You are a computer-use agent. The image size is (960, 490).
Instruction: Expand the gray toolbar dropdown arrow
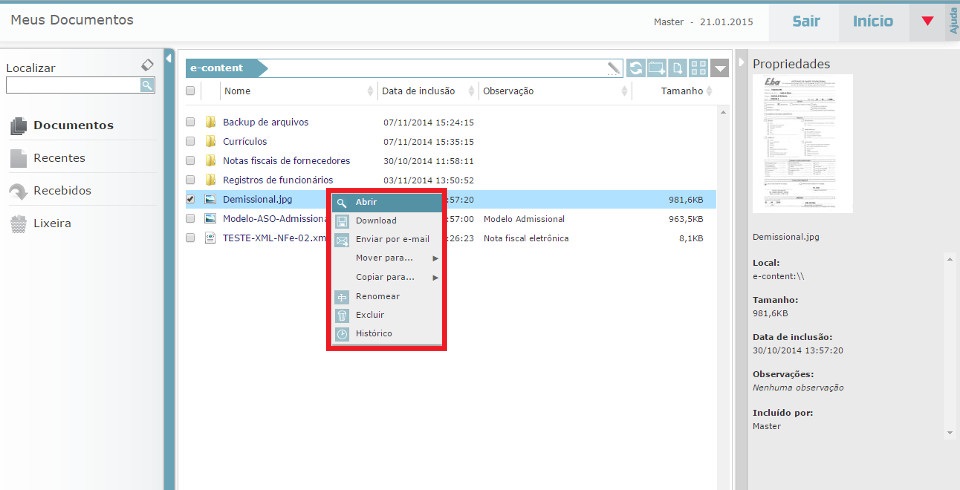tap(721, 68)
